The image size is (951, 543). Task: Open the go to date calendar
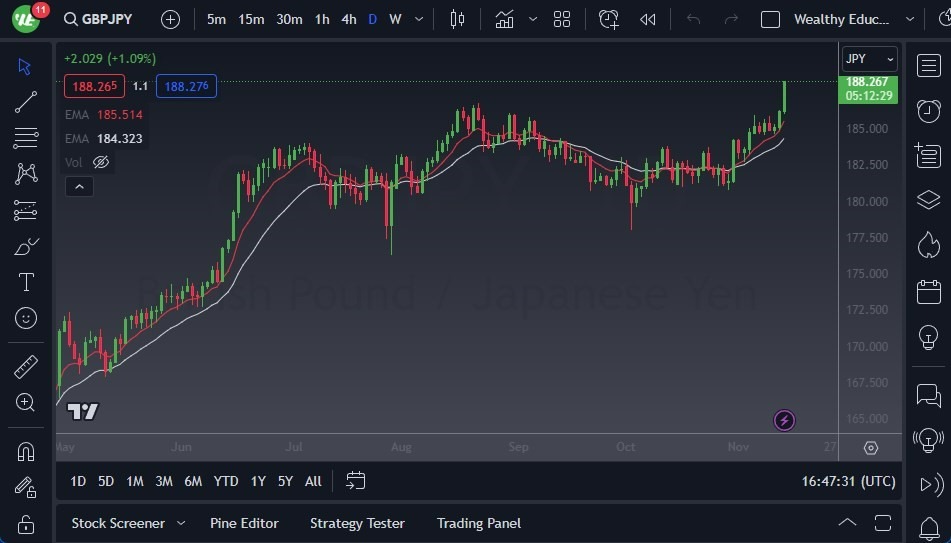pyautogui.click(x=355, y=481)
